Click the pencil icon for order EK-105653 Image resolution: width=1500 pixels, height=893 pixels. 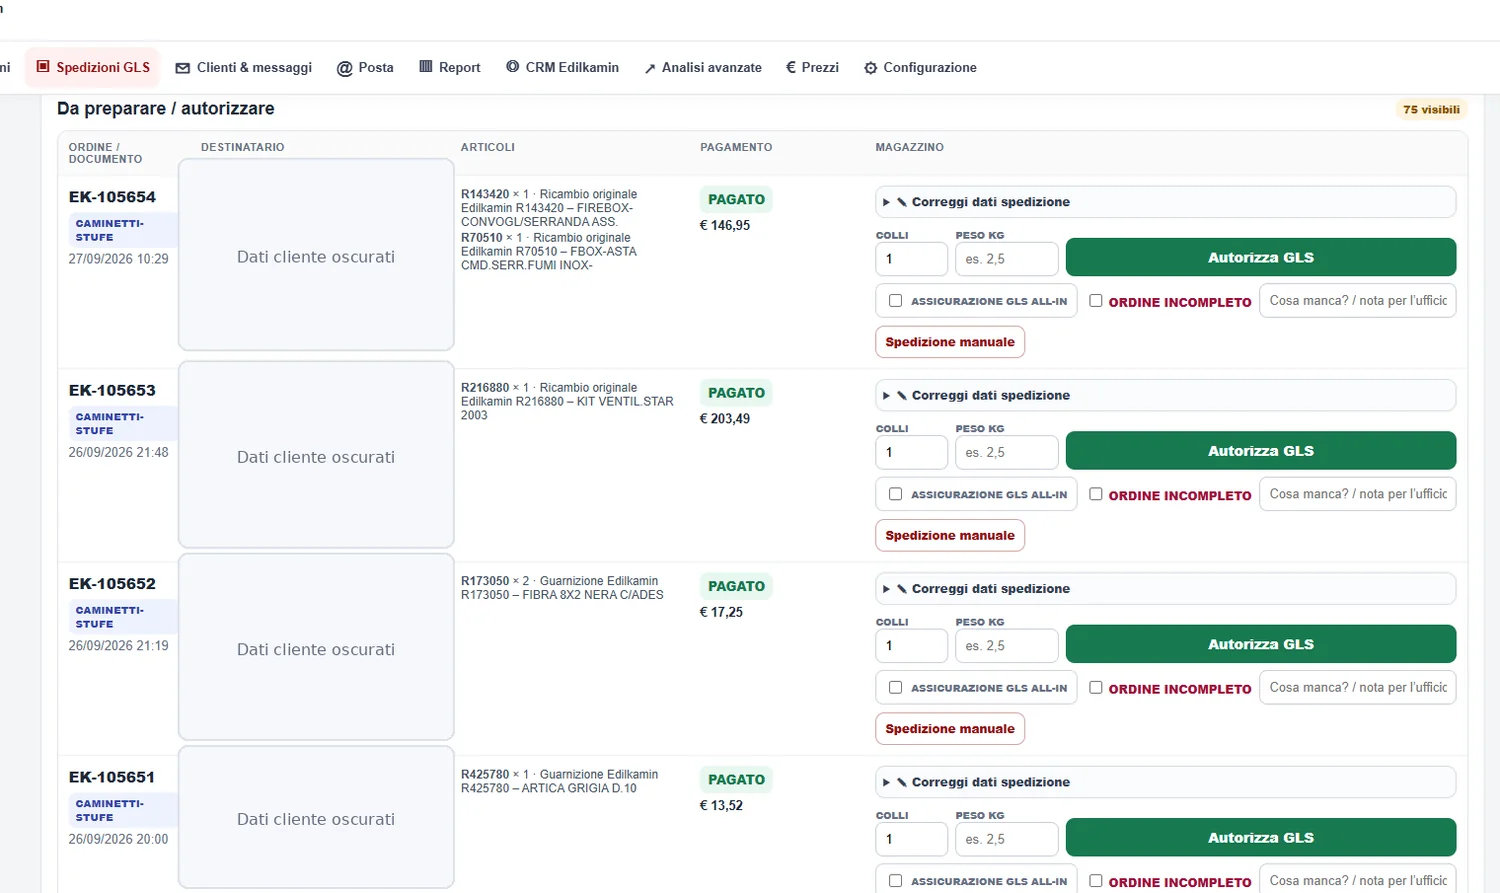click(x=902, y=396)
